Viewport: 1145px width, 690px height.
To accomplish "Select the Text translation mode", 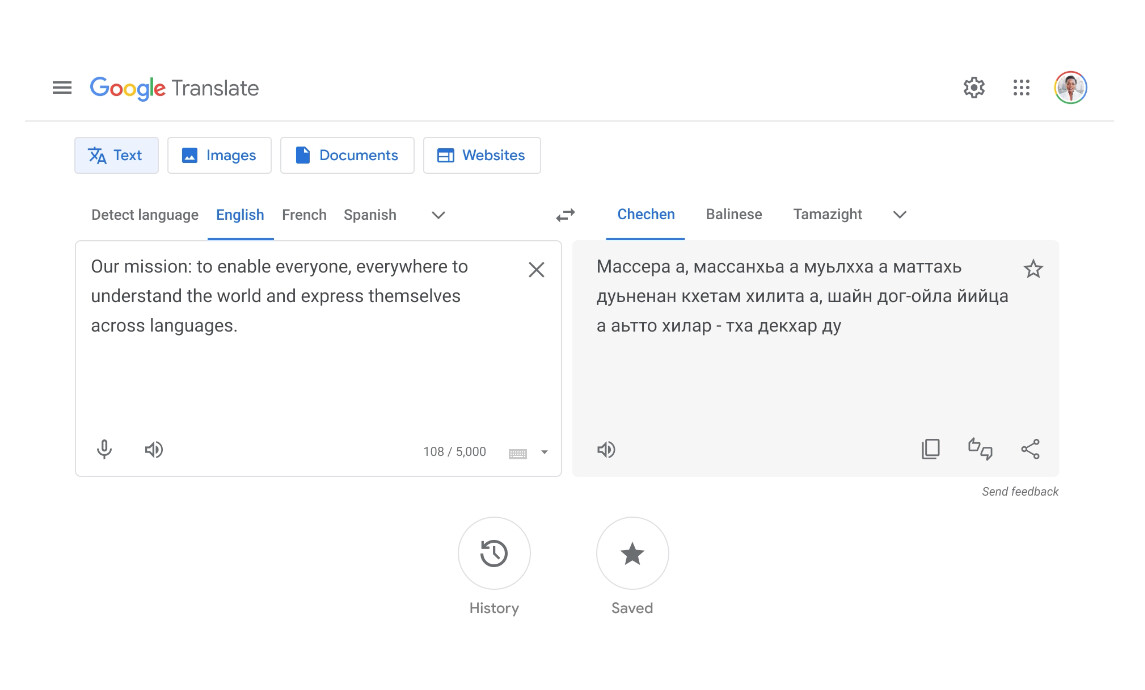I will pos(116,156).
